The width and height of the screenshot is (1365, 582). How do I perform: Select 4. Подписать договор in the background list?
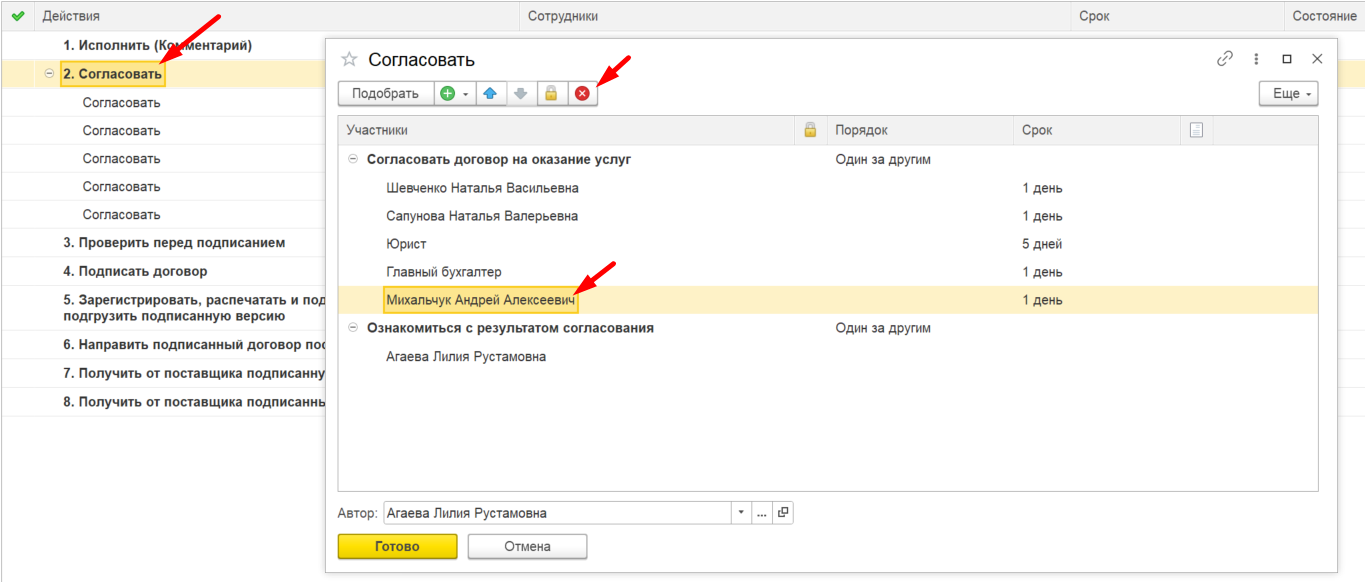click(136, 271)
